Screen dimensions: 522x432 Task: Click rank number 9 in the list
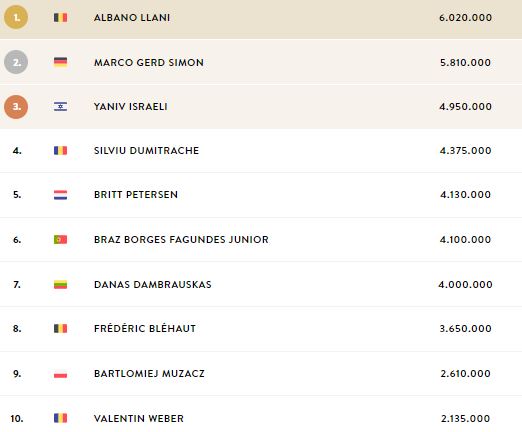pos(17,374)
